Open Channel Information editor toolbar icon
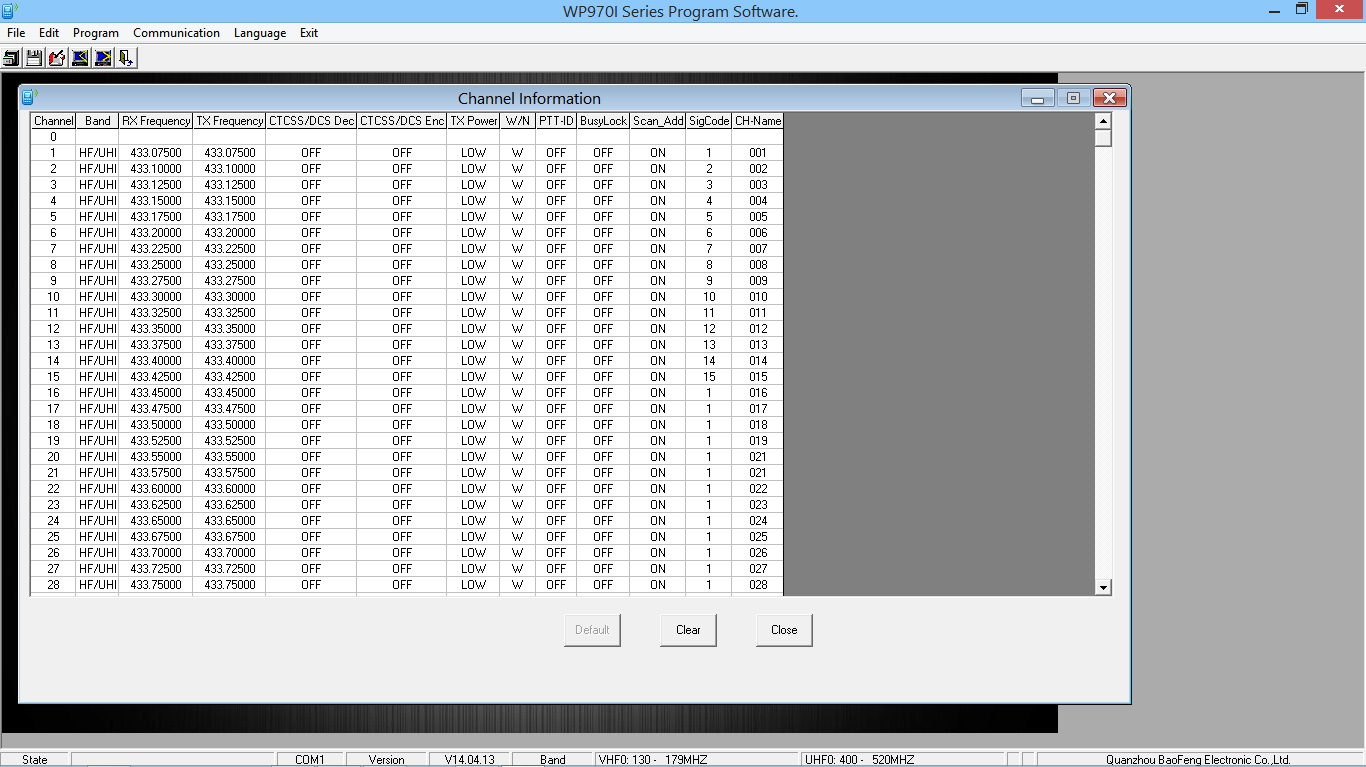The height and width of the screenshot is (767, 1366). (x=57, y=58)
